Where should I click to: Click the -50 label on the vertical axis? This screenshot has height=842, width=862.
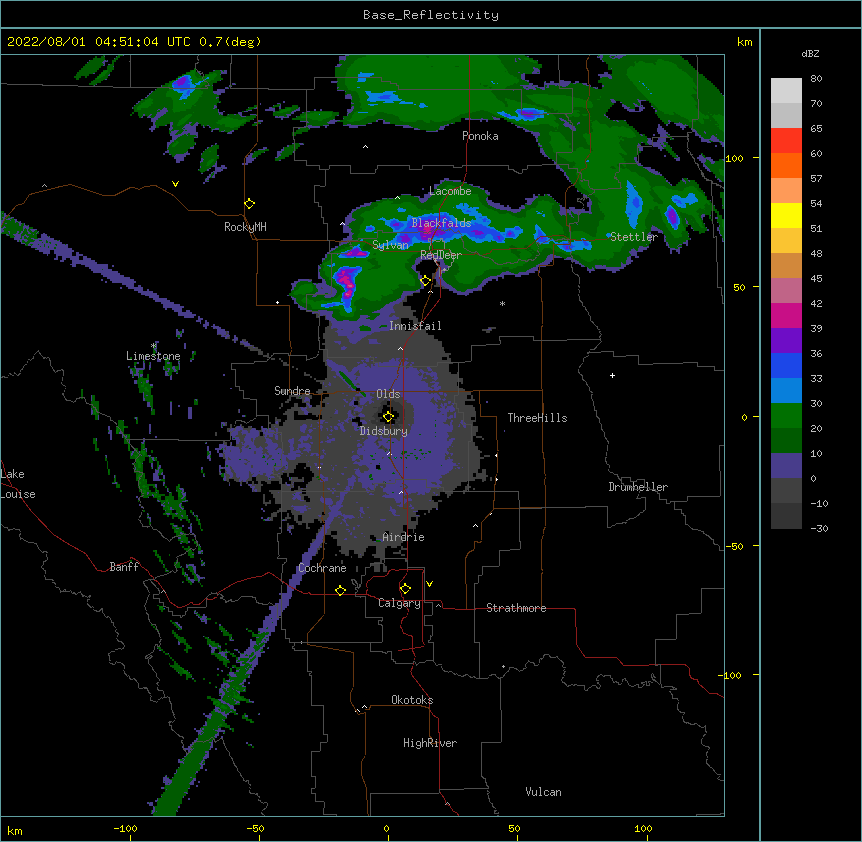734,546
